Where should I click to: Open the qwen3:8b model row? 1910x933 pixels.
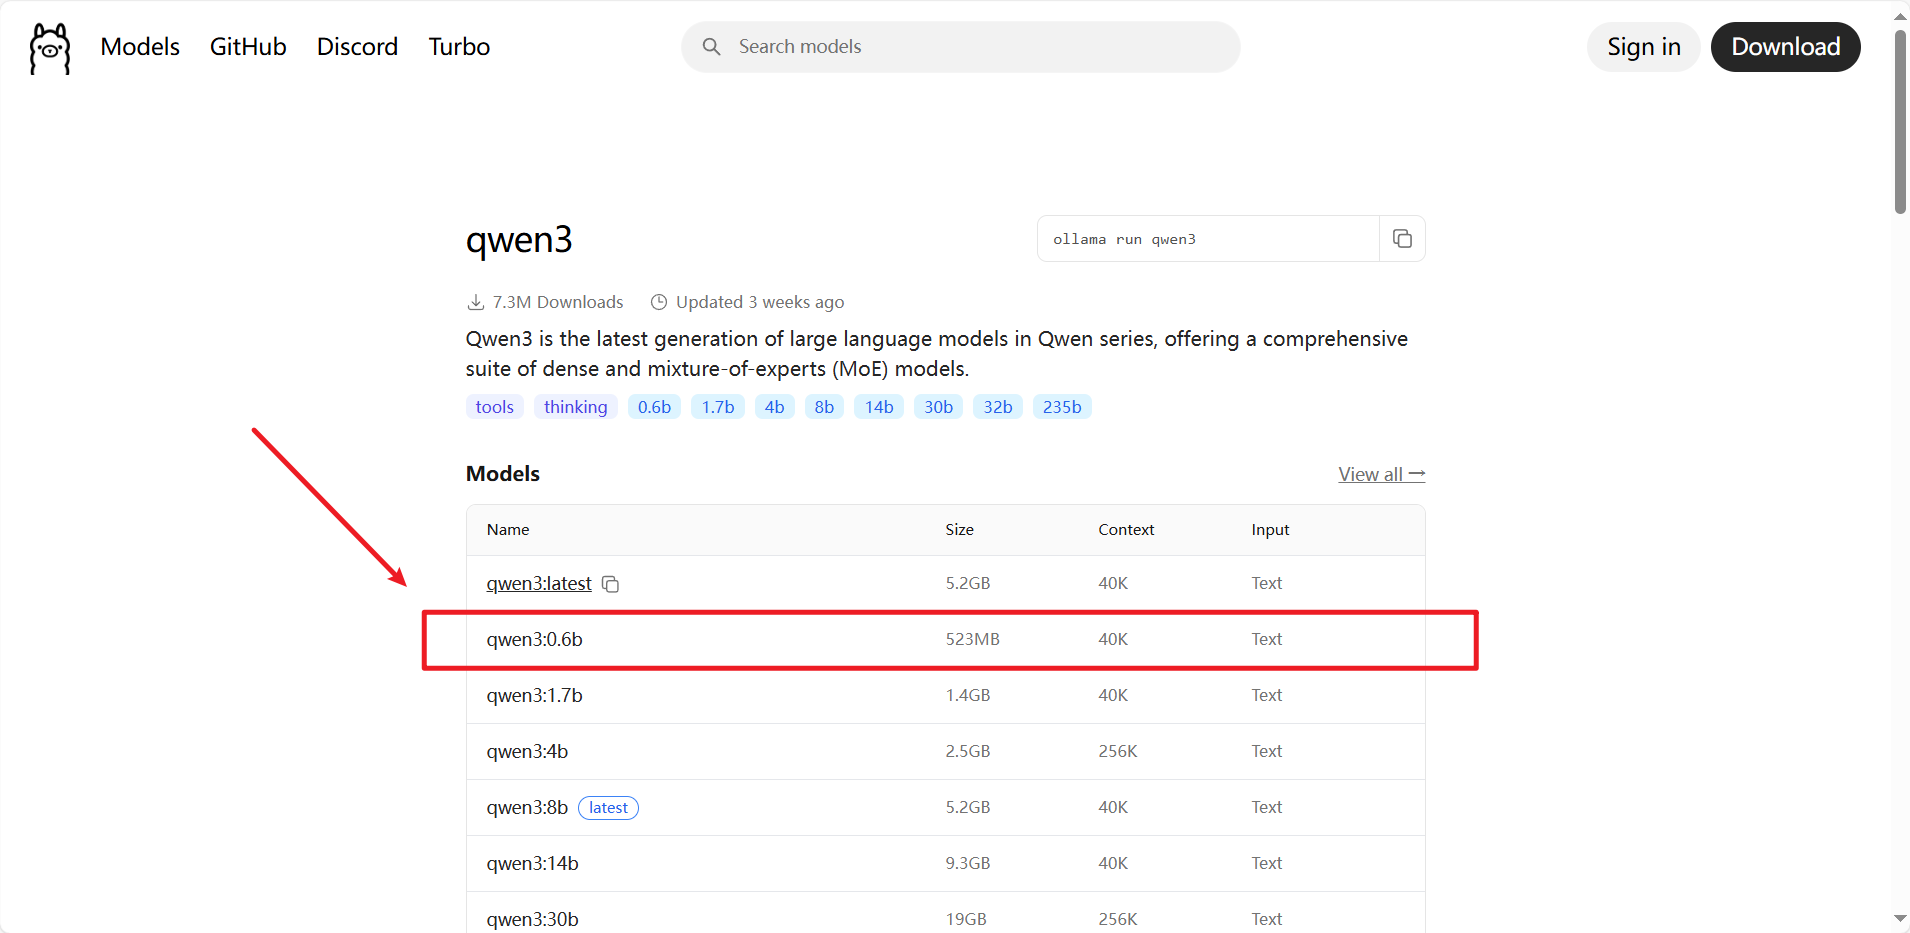pyautogui.click(x=945, y=807)
